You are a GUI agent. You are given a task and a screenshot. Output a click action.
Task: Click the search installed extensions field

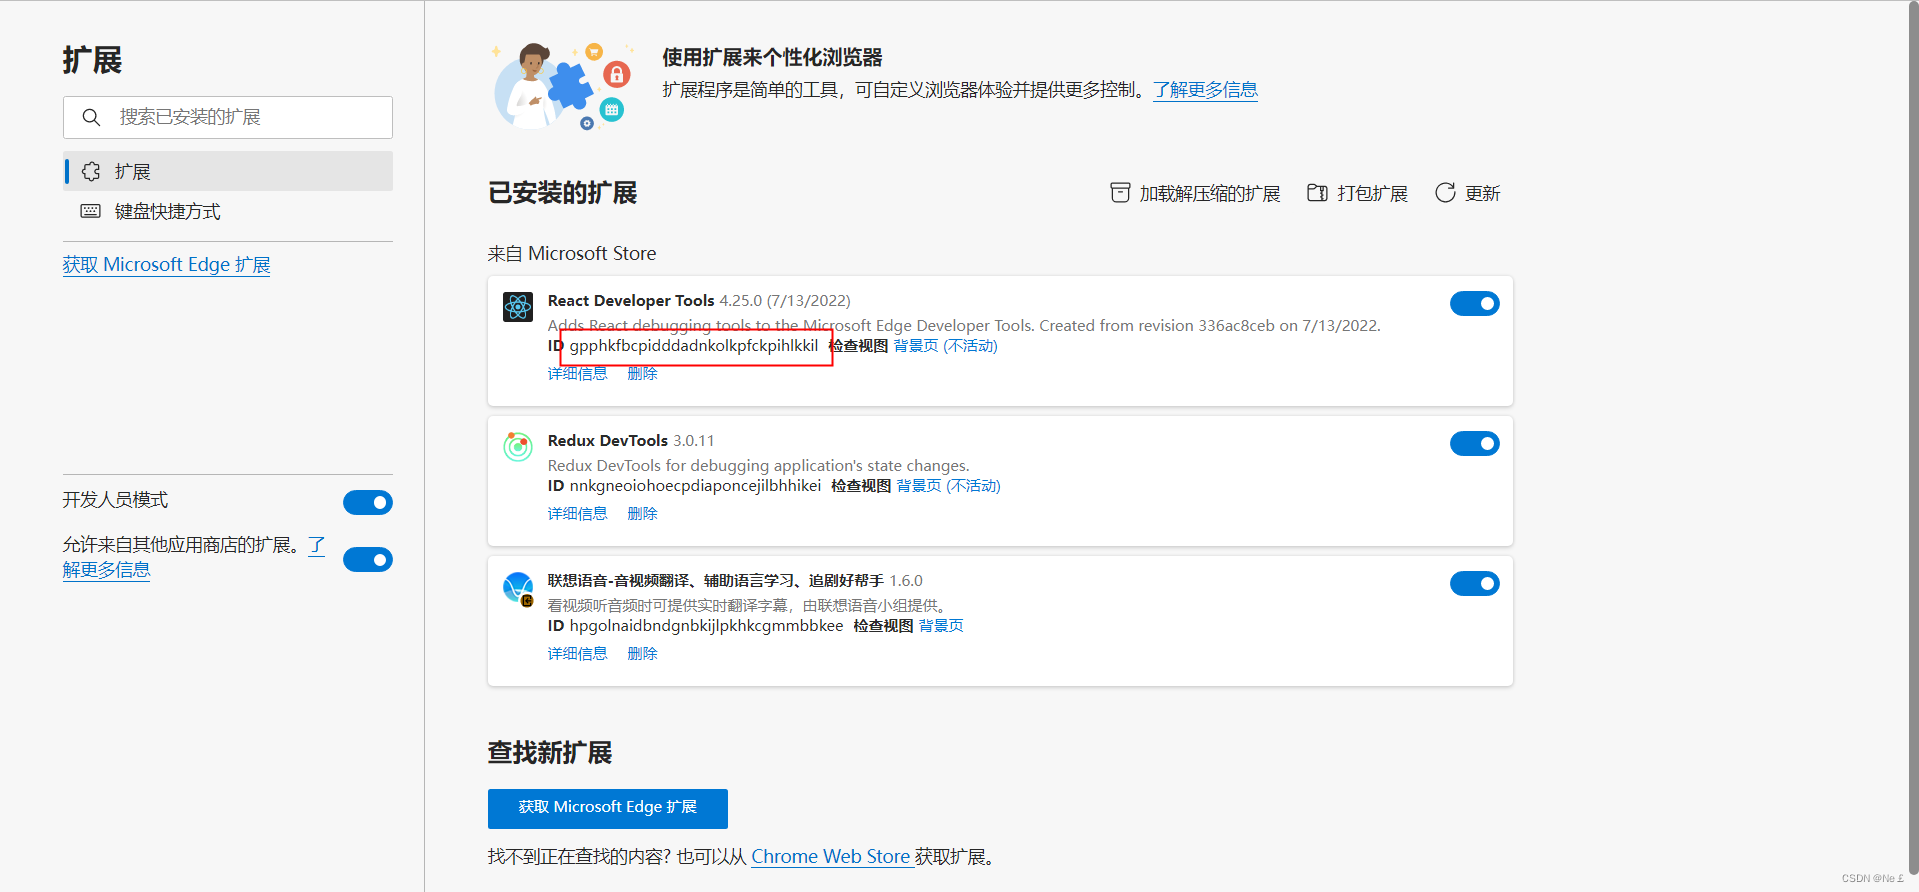[x=228, y=117]
